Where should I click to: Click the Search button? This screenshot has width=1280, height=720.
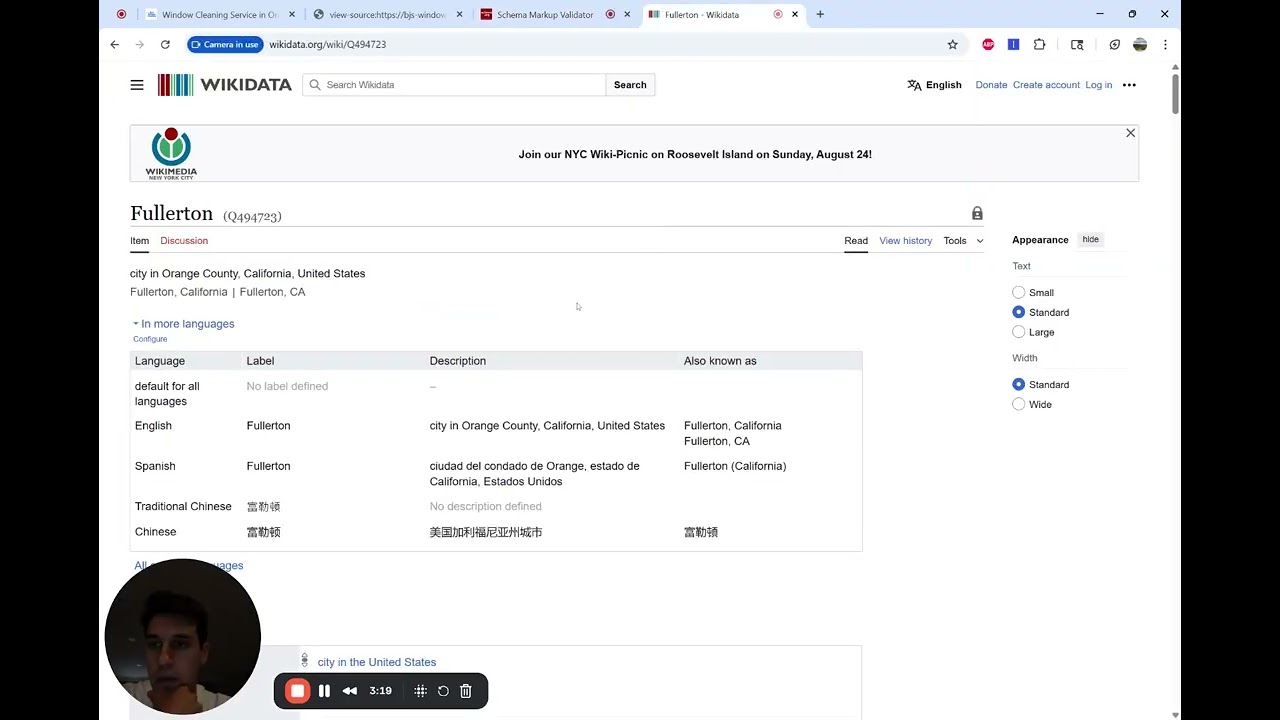click(630, 85)
